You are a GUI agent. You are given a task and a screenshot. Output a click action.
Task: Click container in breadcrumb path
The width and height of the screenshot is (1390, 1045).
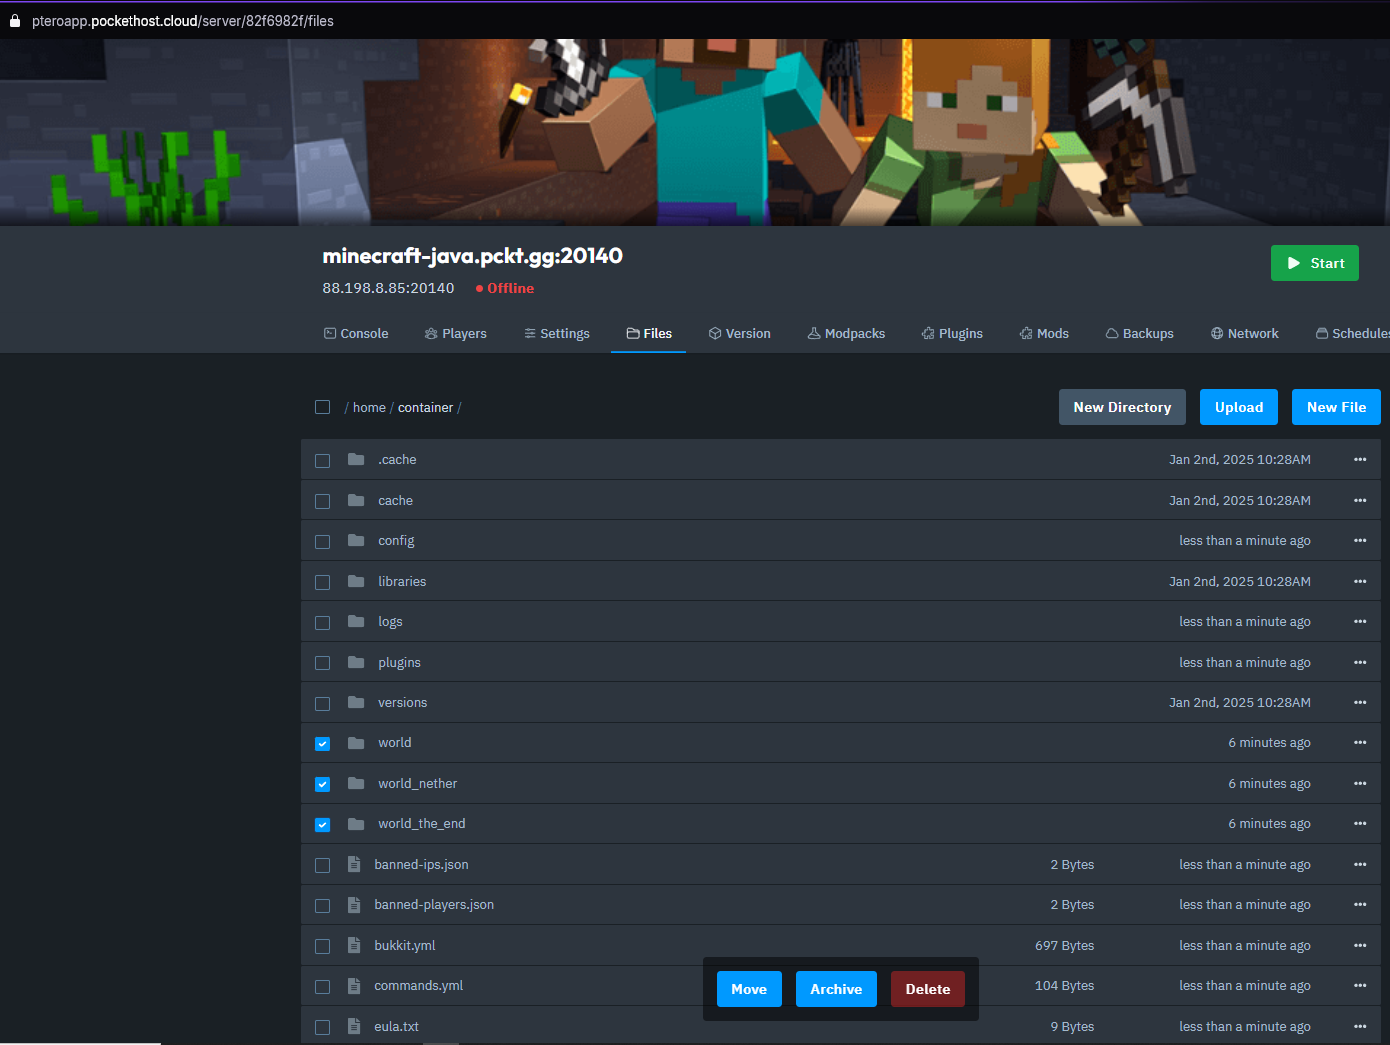[425, 407]
